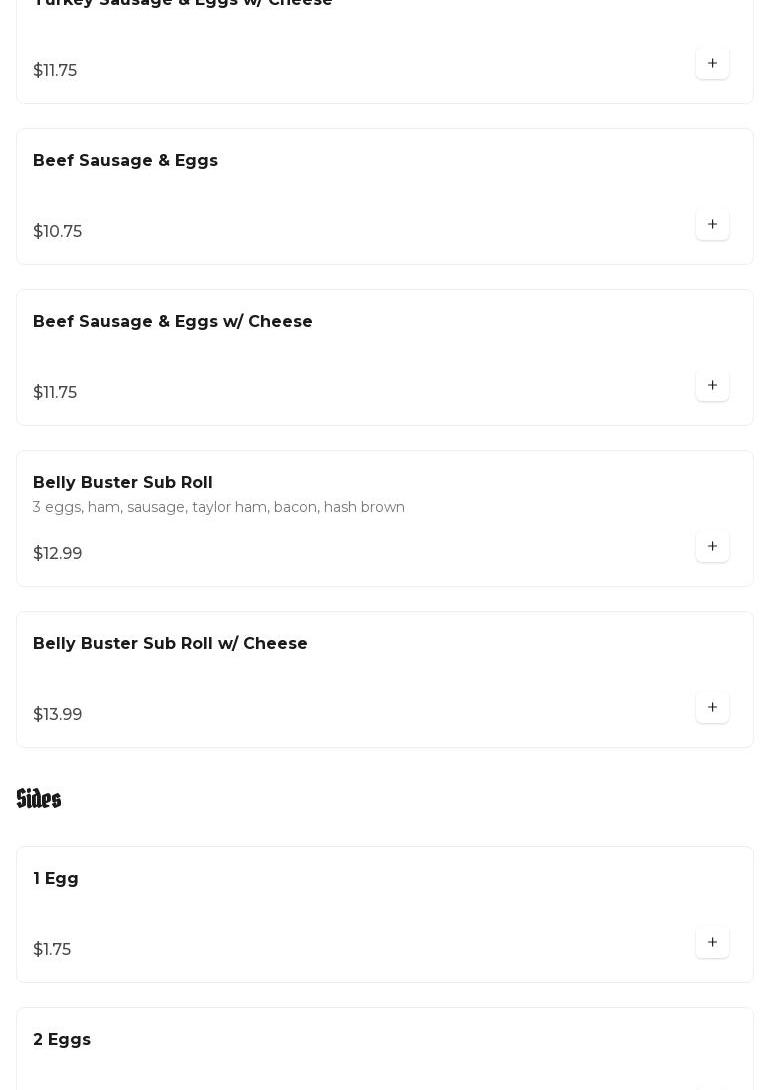Add 1 Egg side using plus icon
Image resolution: width=770 pixels, height=1090 pixels.
pos(712,943)
